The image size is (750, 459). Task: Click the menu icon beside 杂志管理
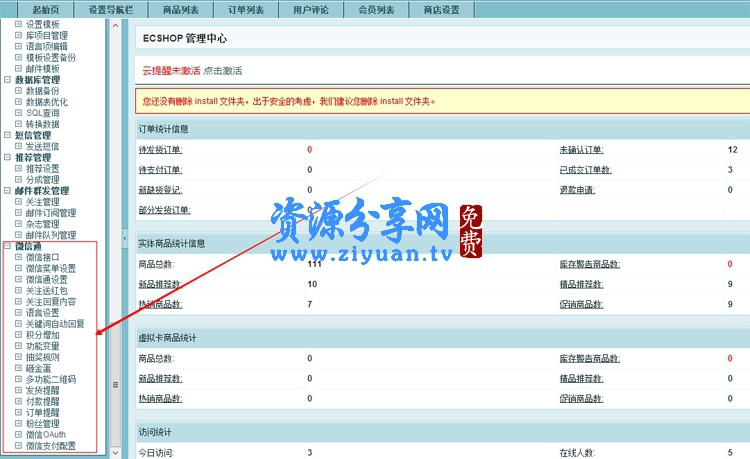click(18, 224)
